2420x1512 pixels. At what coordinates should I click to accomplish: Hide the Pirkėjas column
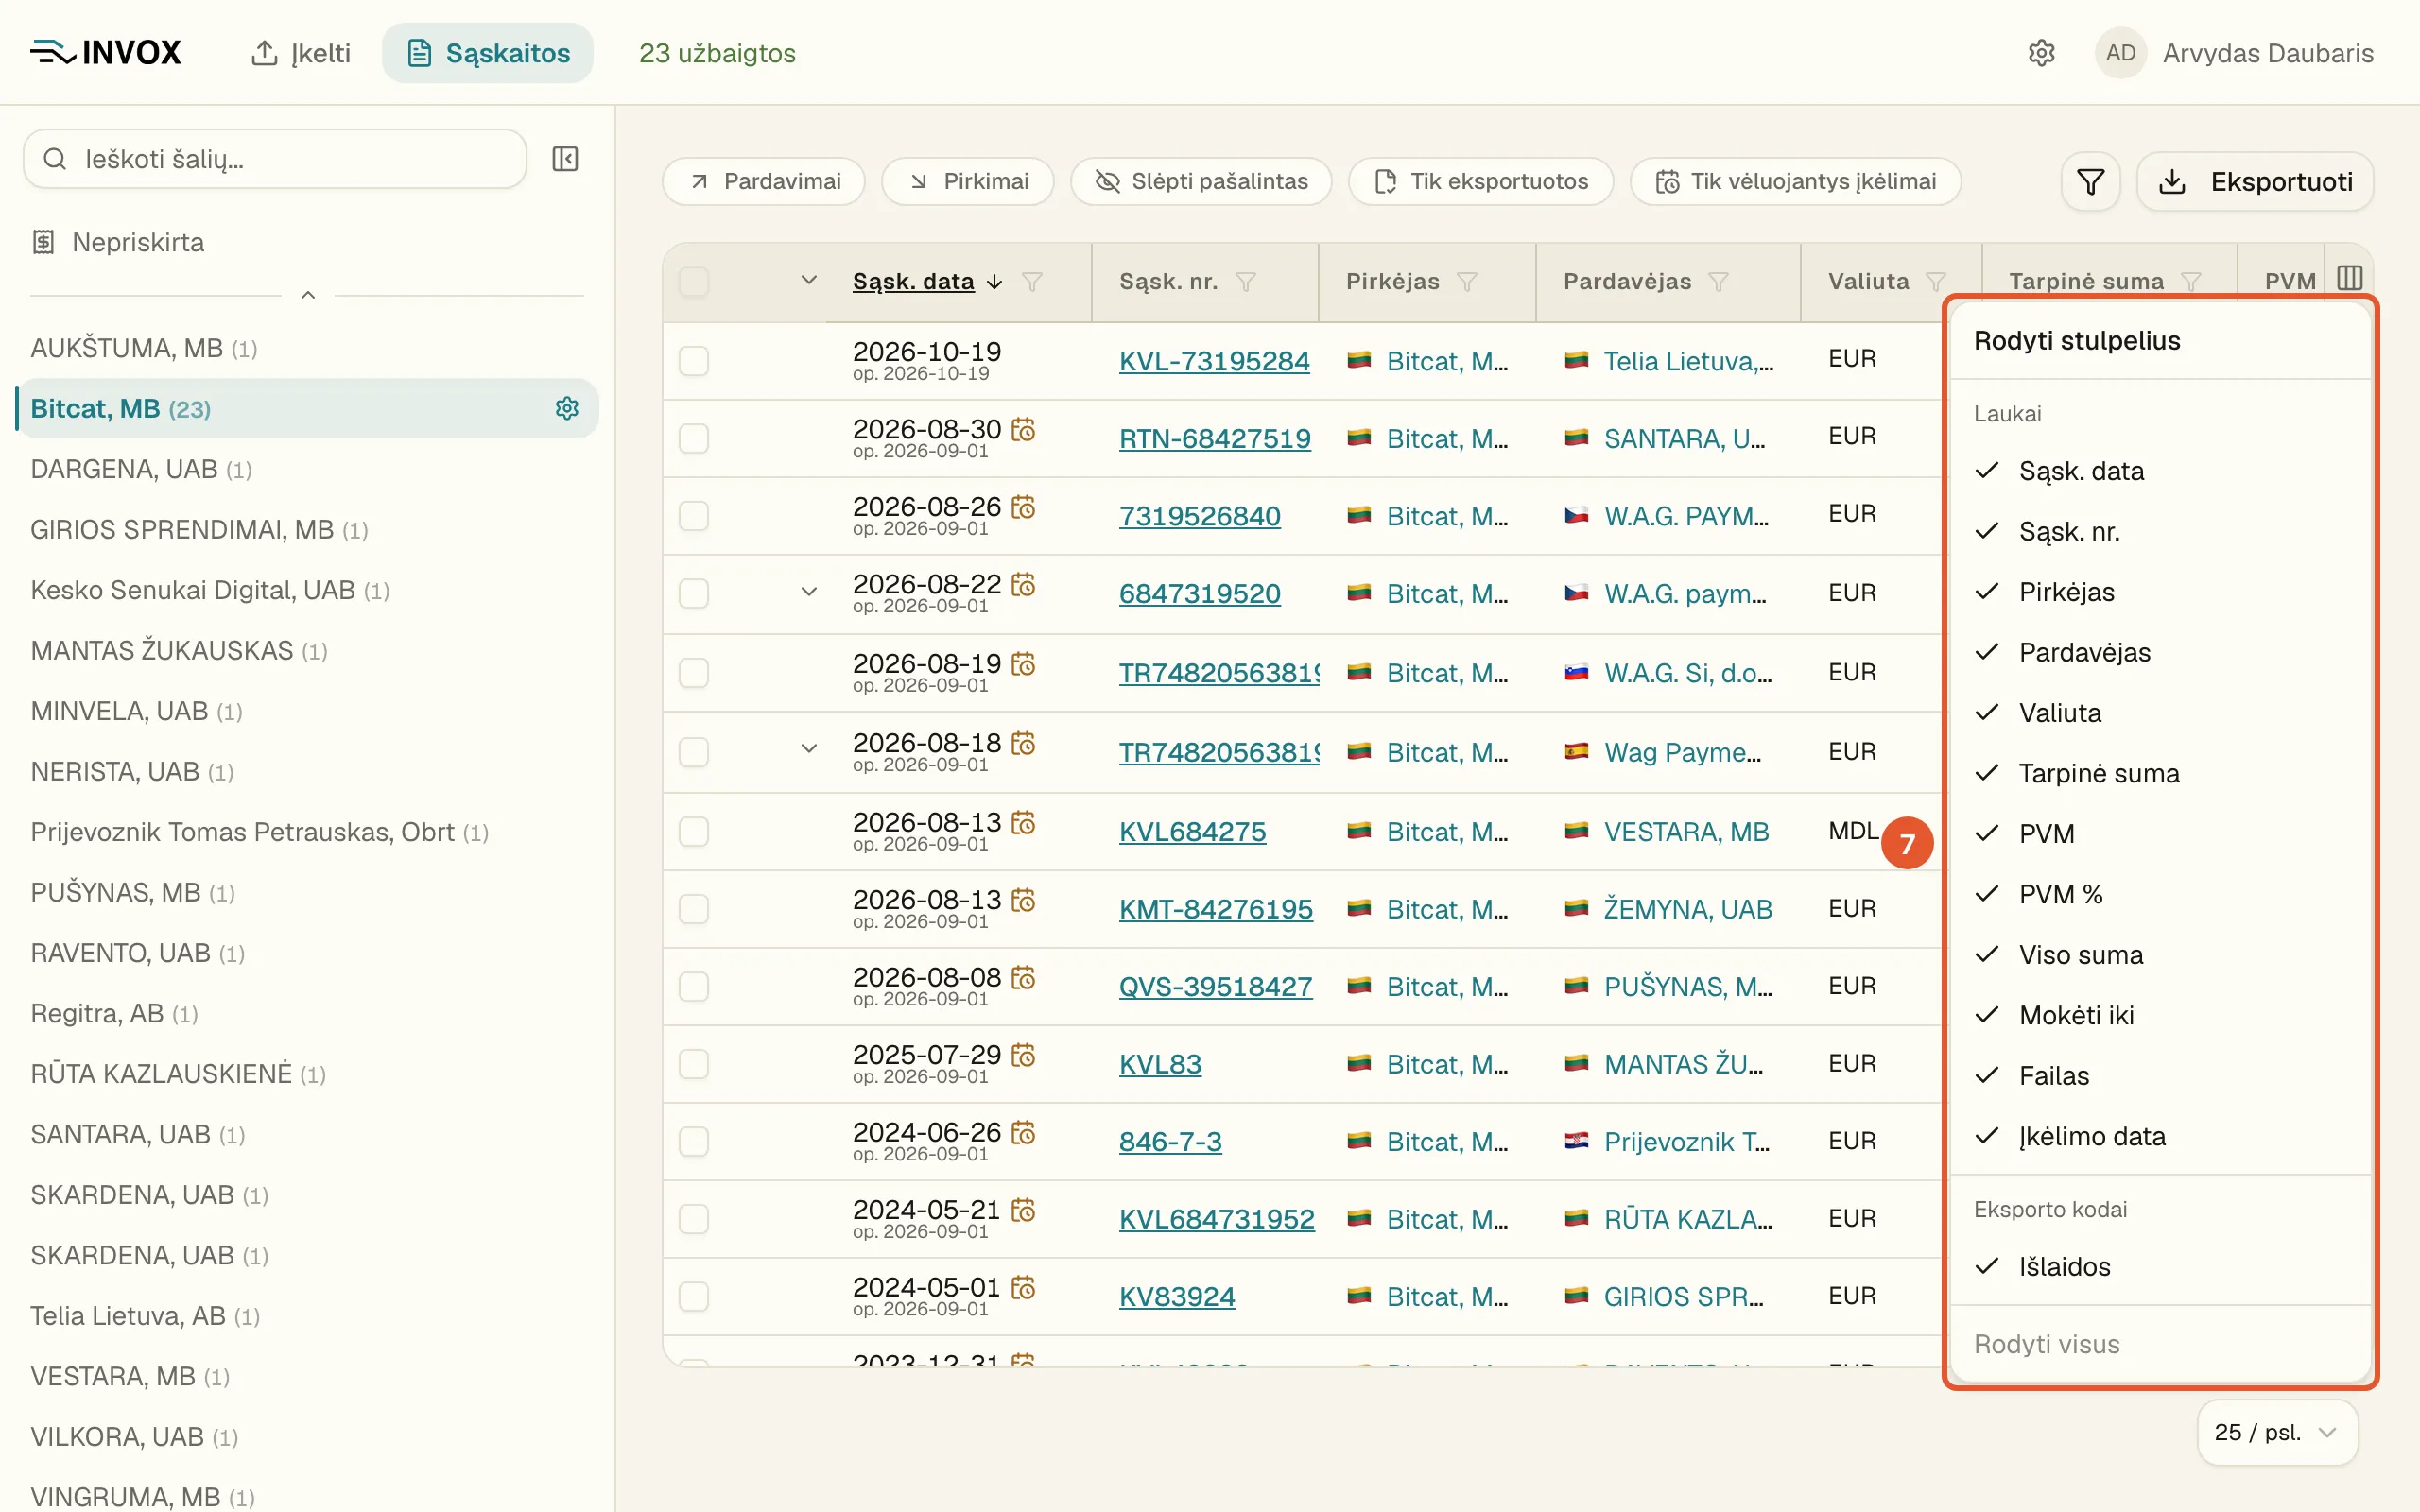pyautogui.click(x=2160, y=592)
